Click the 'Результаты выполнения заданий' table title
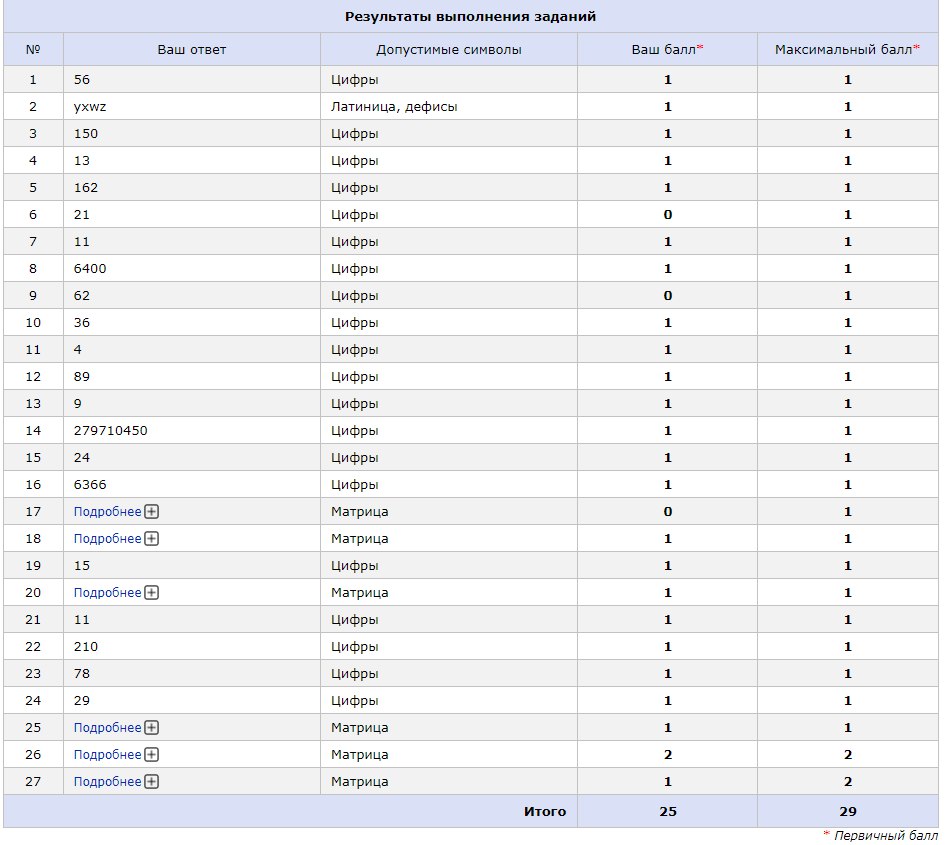This screenshot has width=950, height=845. click(470, 16)
